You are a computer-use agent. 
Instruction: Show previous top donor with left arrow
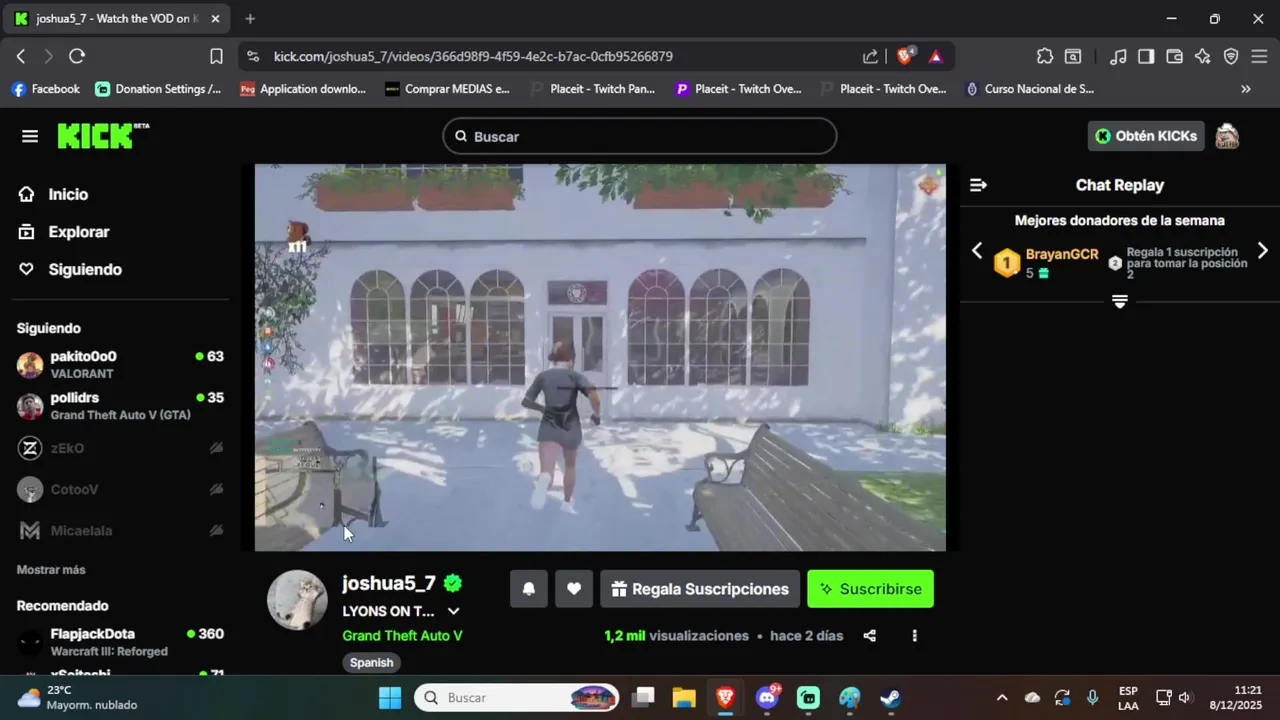tap(977, 251)
